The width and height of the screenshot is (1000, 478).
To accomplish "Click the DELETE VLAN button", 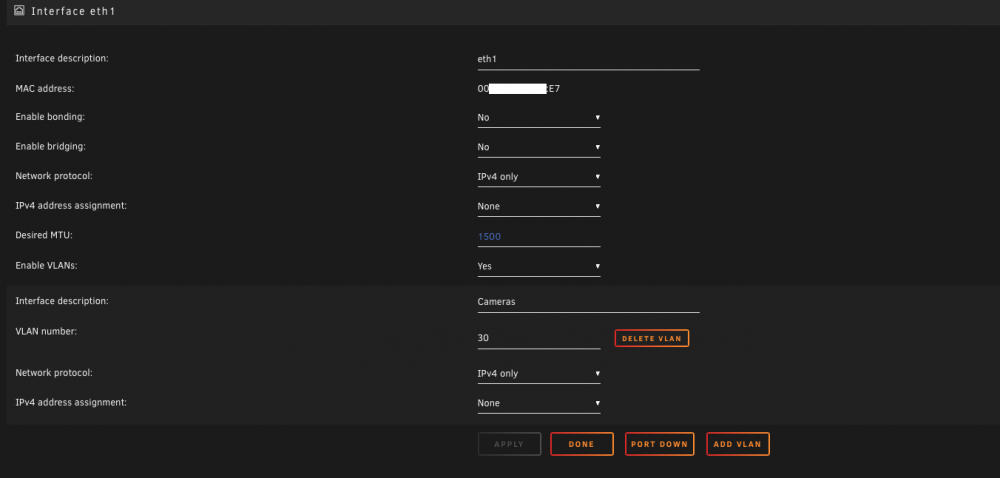I will pyautogui.click(x=652, y=338).
